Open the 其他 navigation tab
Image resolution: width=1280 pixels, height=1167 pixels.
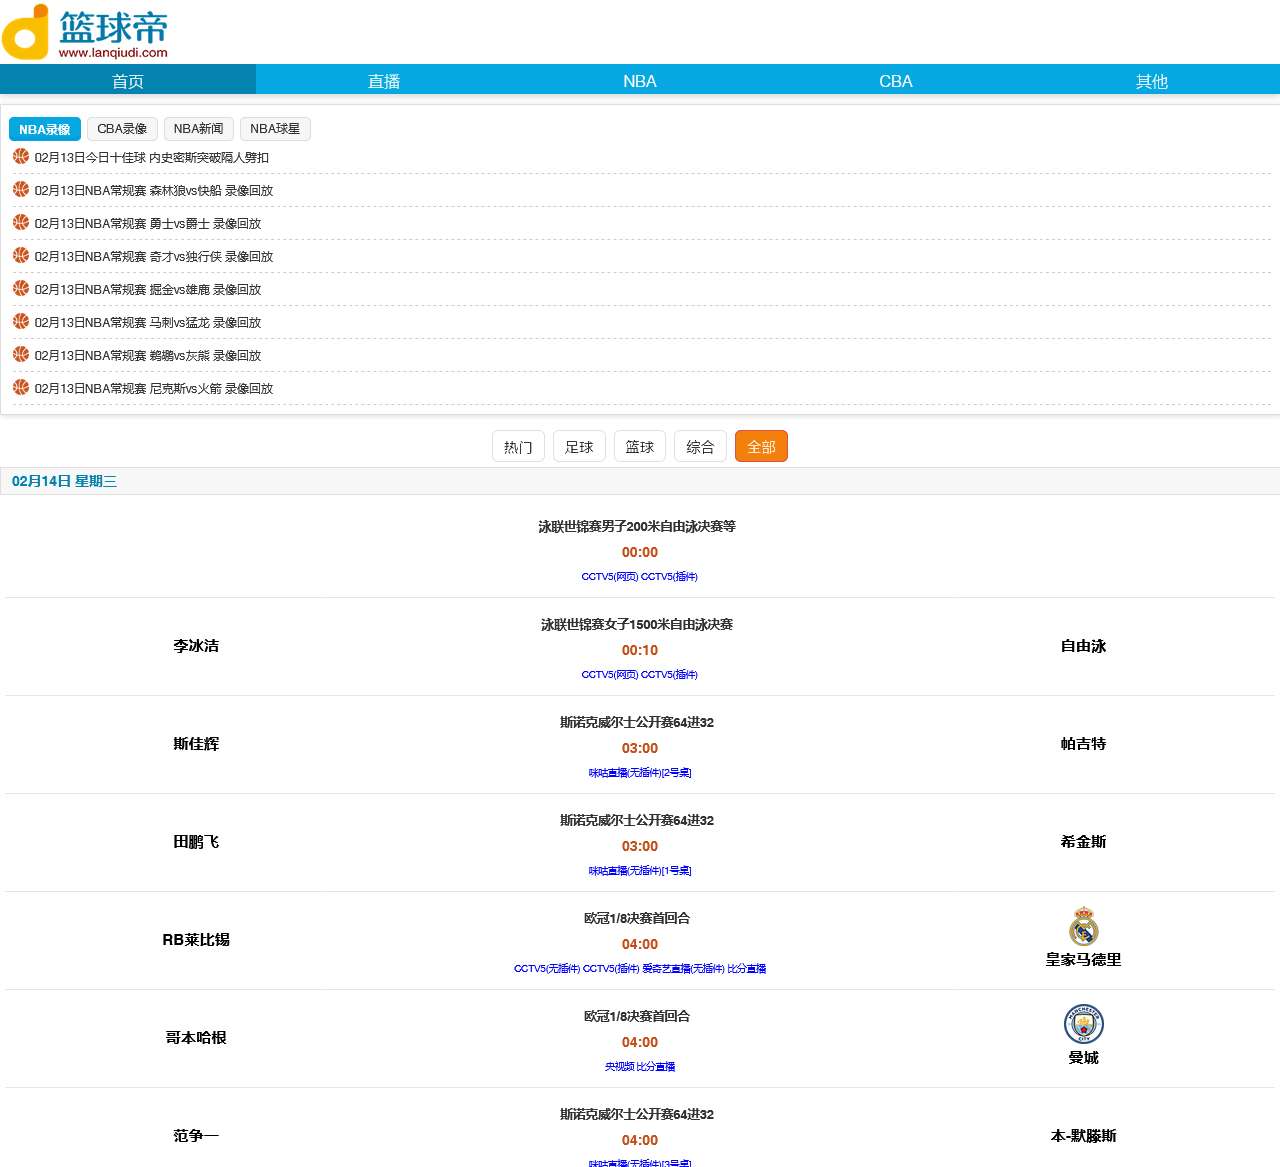coord(1152,80)
